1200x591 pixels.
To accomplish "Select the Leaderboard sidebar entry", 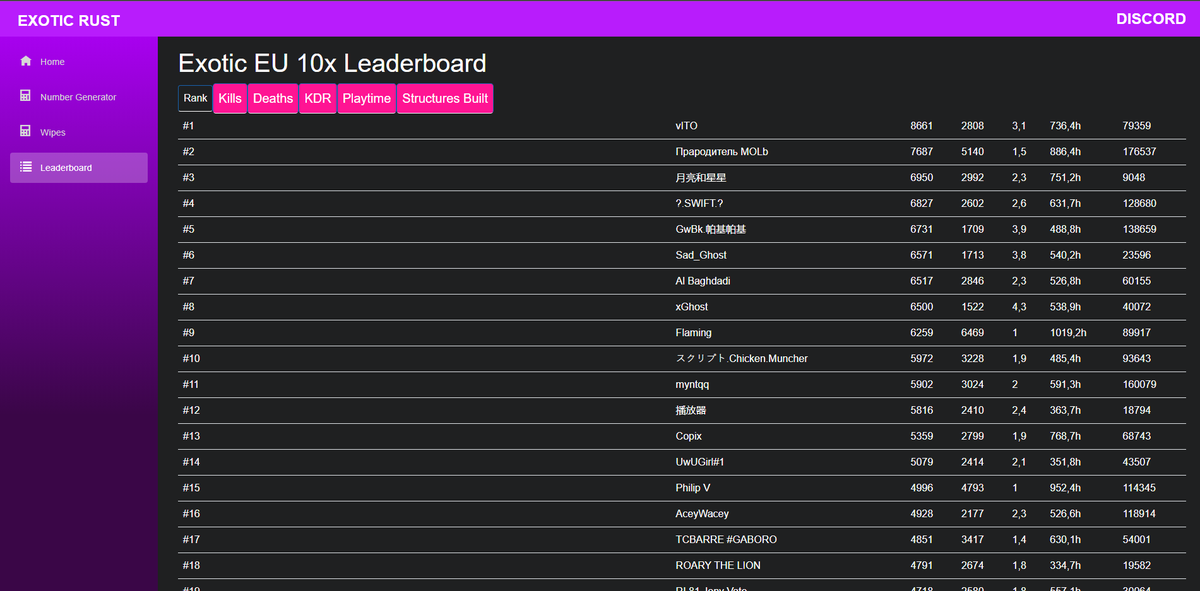I will pos(79,168).
